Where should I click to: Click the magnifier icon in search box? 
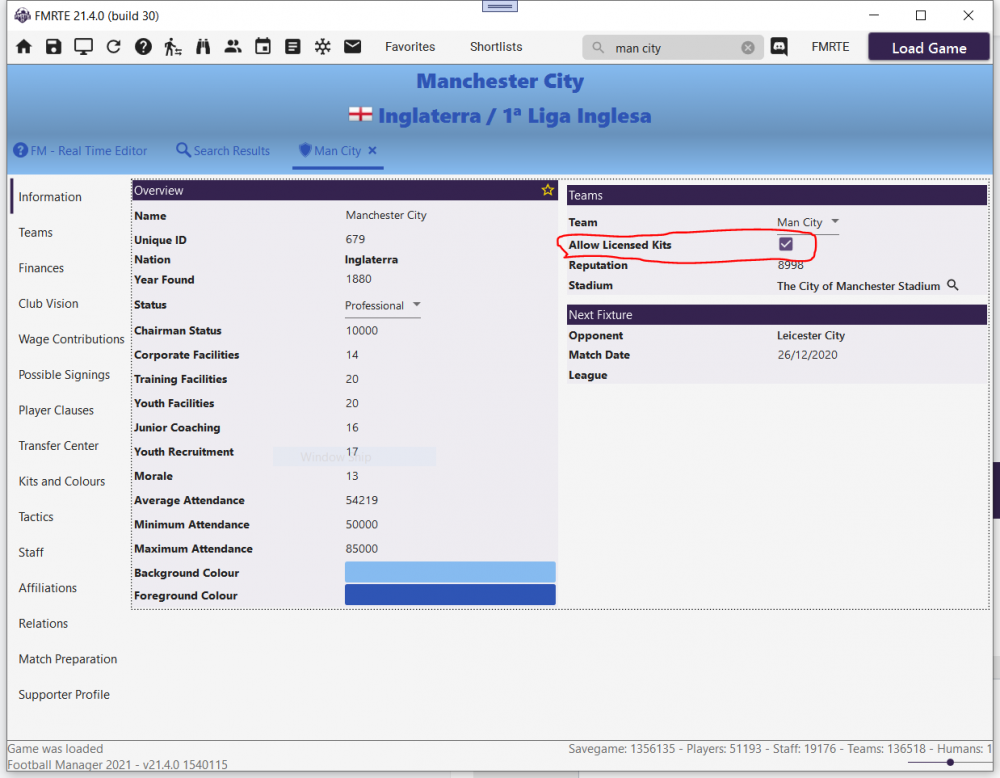(598, 48)
